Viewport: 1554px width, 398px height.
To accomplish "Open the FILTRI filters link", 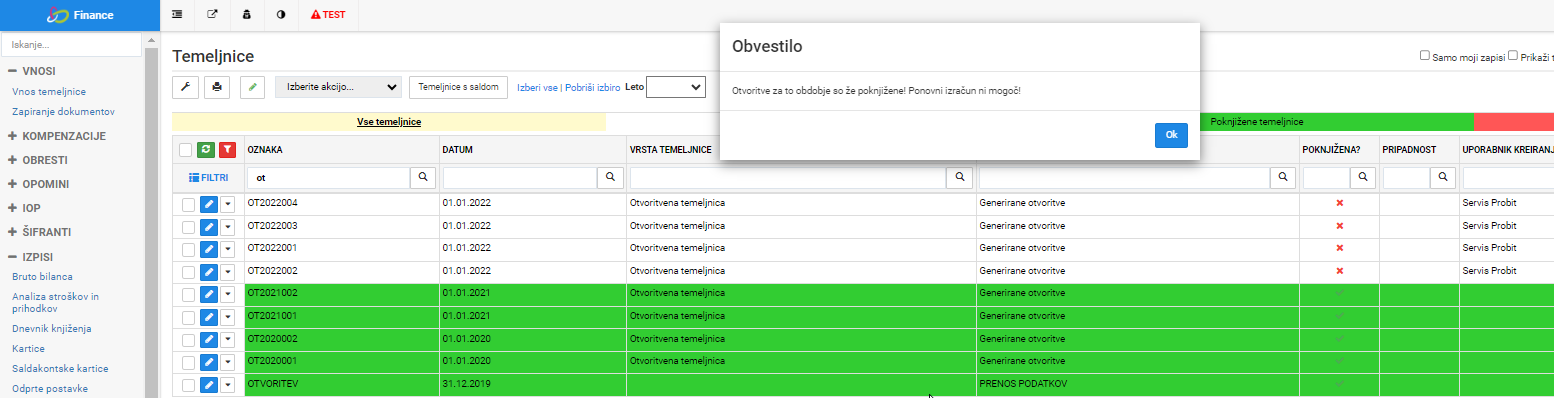I will click(x=208, y=177).
